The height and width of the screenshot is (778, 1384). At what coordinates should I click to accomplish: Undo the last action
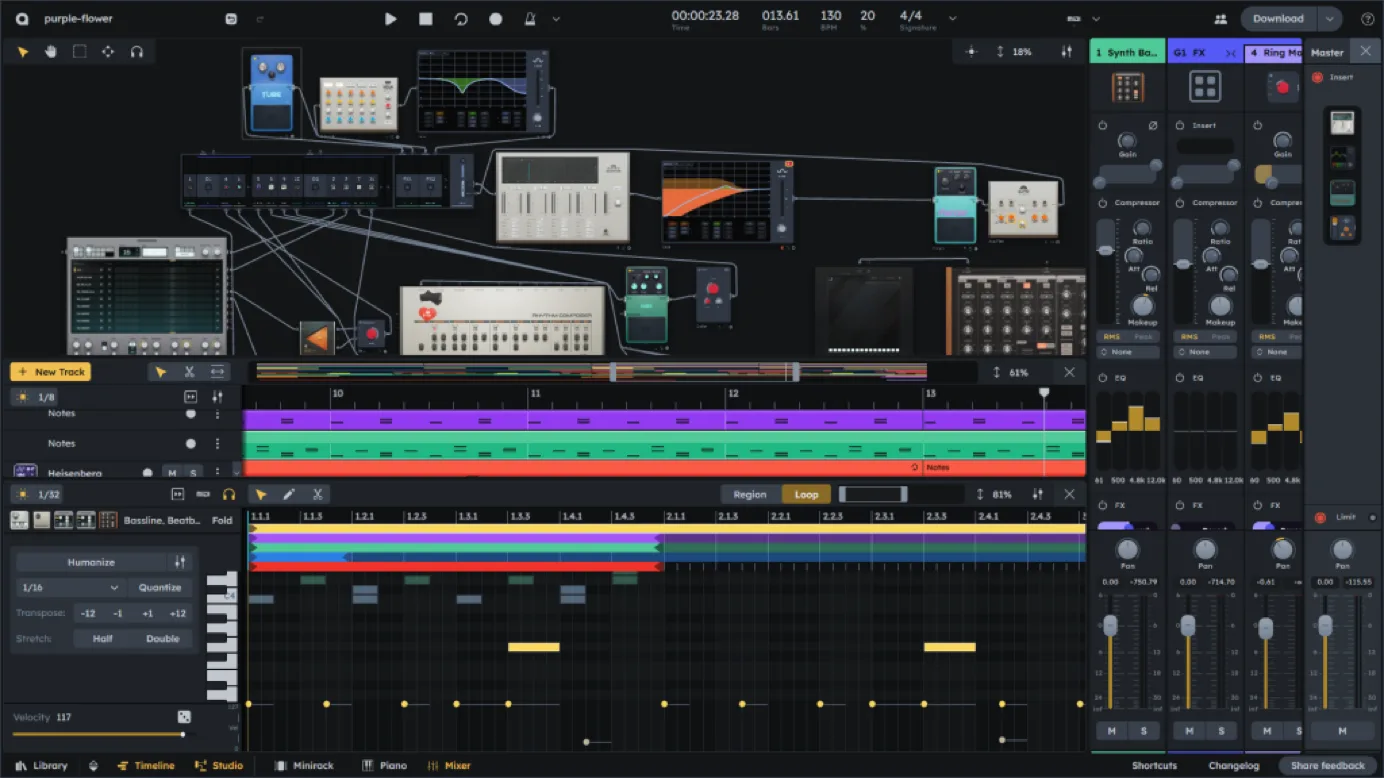pyautogui.click(x=231, y=18)
